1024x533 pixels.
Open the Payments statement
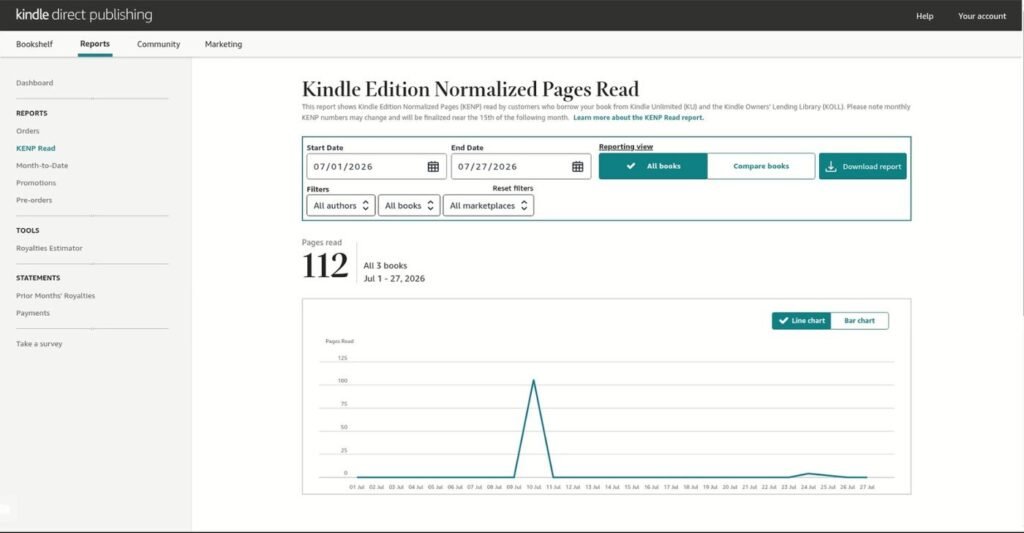click(x=33, y=313)
